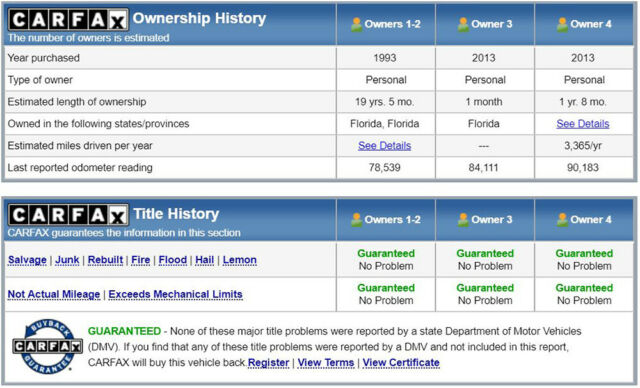Open the Rebuilt title link
Image resolution: width=640 pixels, height=388 pixels.
tap(105, 260)
